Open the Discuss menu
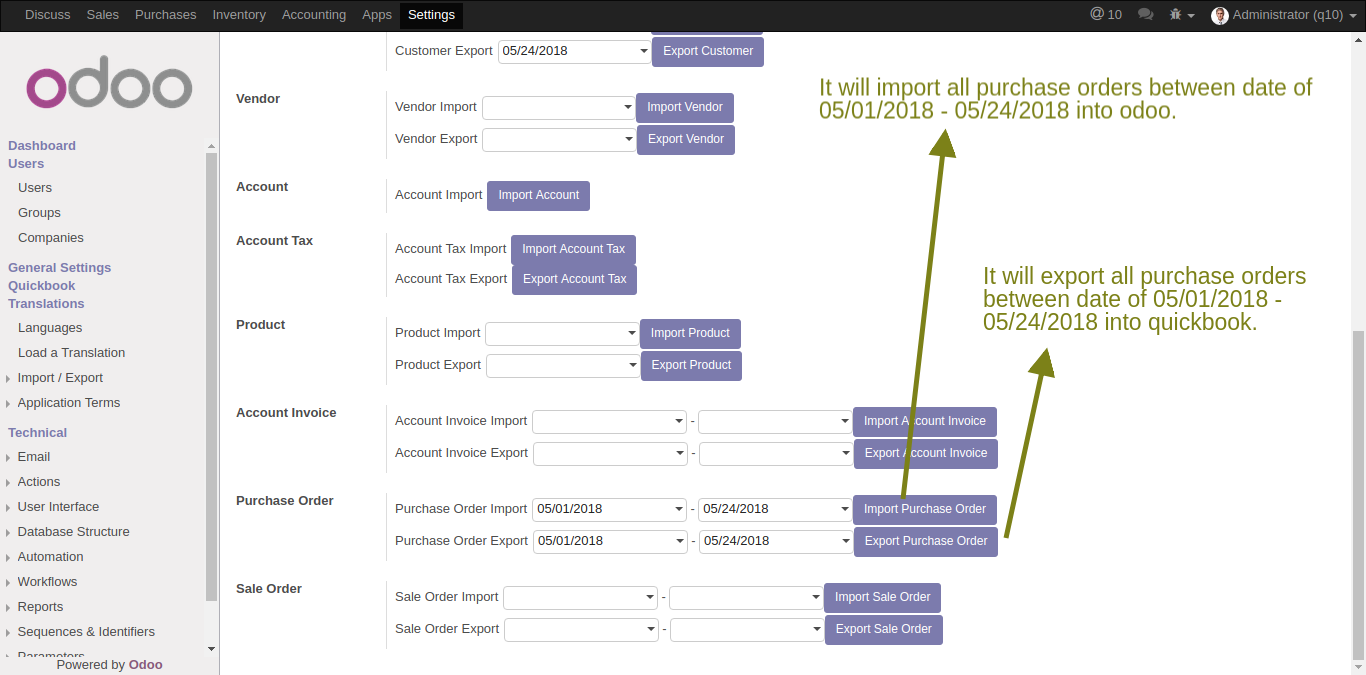 (x=47, y=15)
